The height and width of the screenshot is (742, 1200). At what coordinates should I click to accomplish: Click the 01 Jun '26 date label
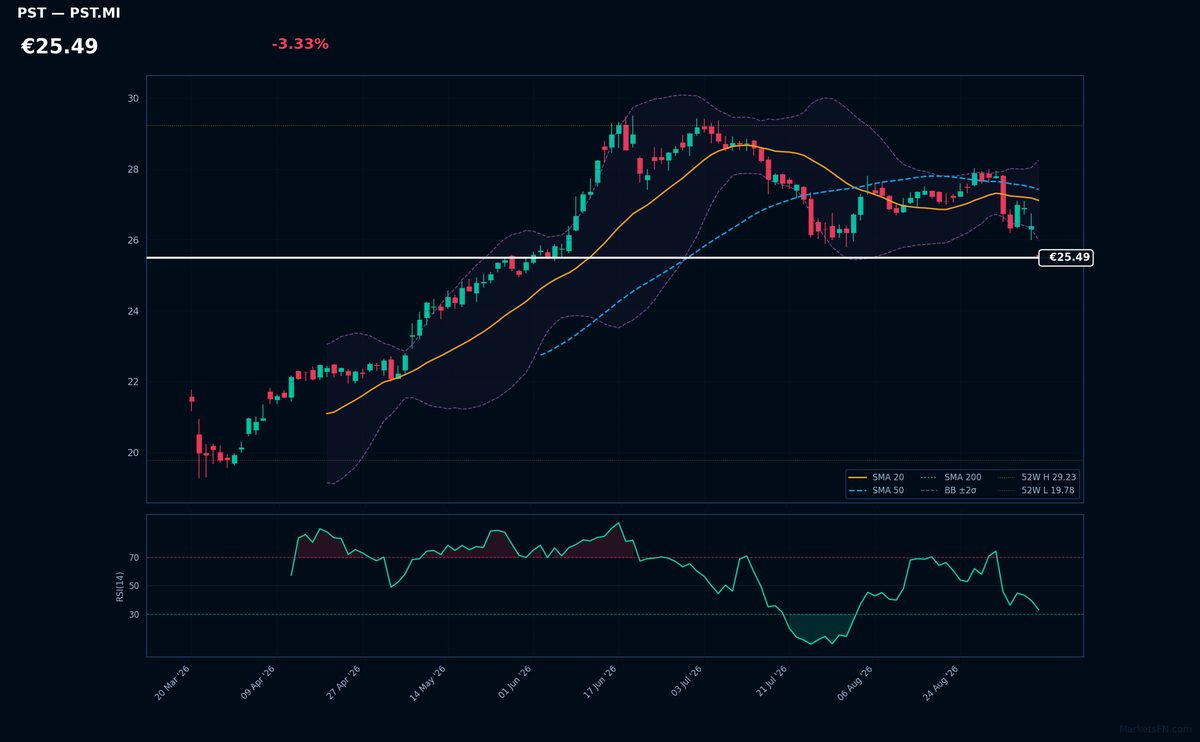tap(514, 683)
